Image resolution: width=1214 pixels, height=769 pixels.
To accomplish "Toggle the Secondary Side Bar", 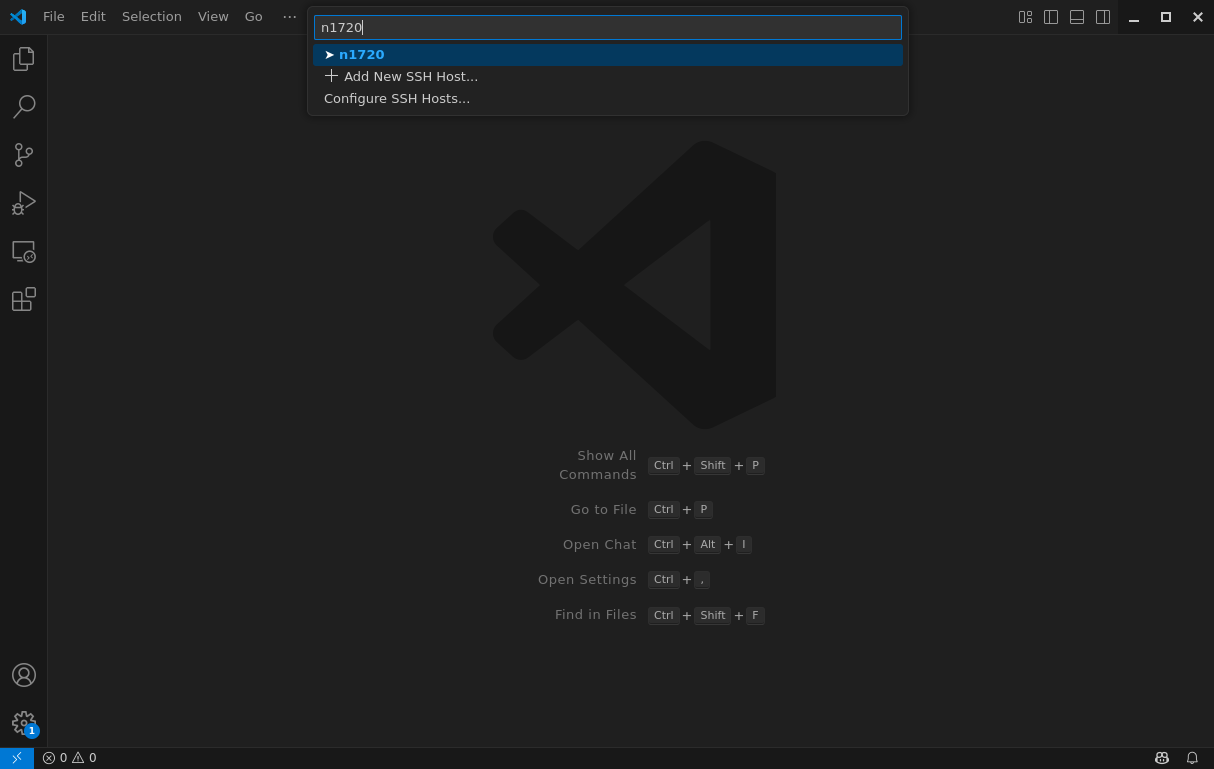I will [x=1103, y=17].
